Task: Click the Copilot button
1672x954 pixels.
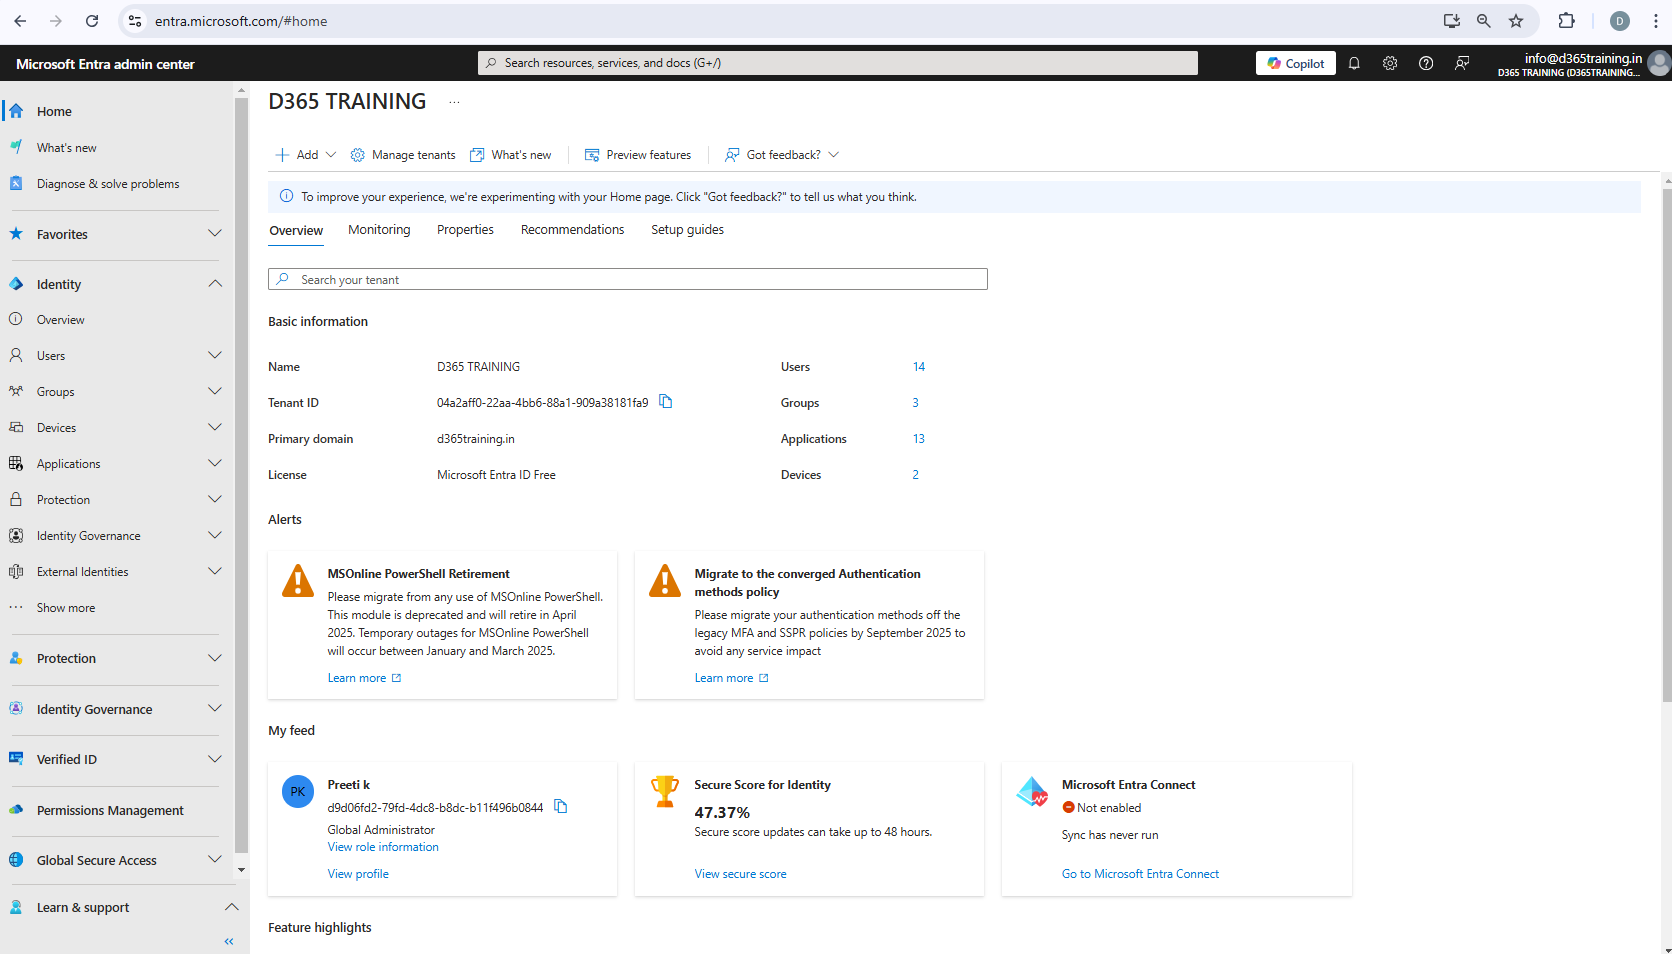Action: tap(1295, 63)
